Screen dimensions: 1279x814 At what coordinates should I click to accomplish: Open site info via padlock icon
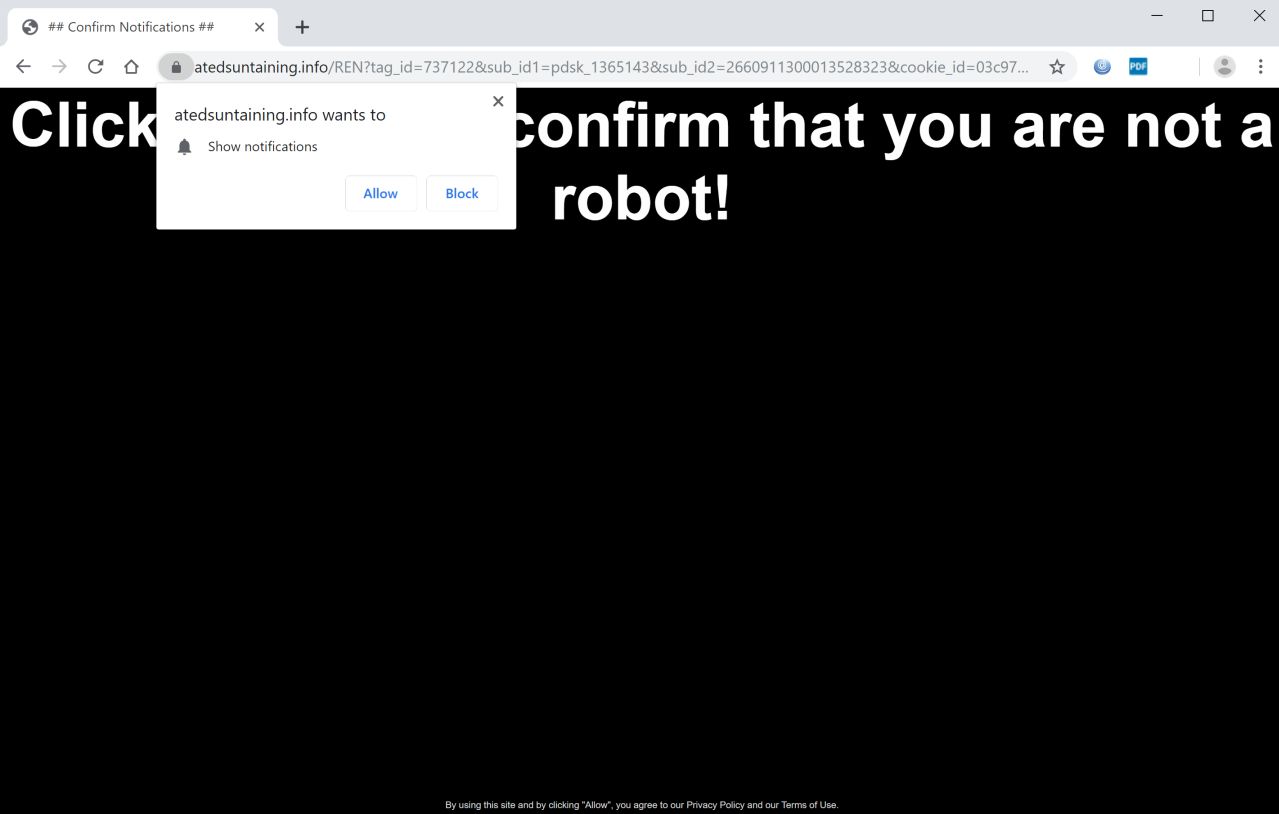[x=176, y=67]
